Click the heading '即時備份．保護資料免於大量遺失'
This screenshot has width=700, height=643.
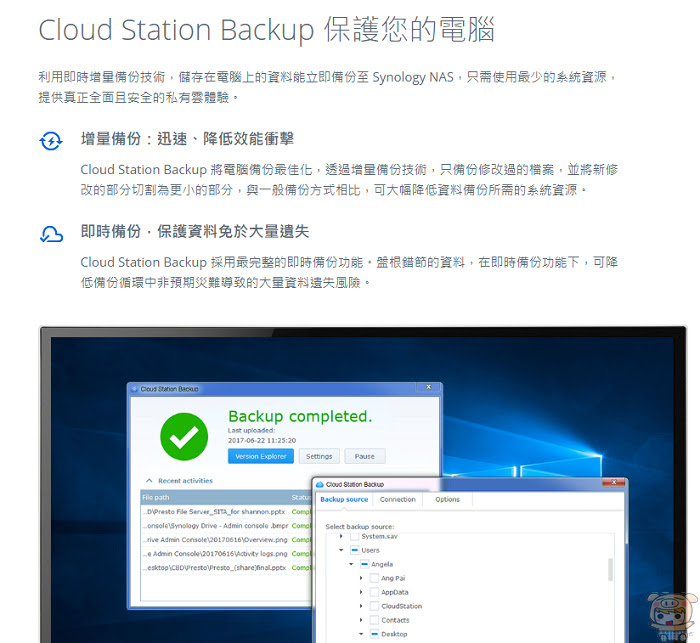coord(195,232)
